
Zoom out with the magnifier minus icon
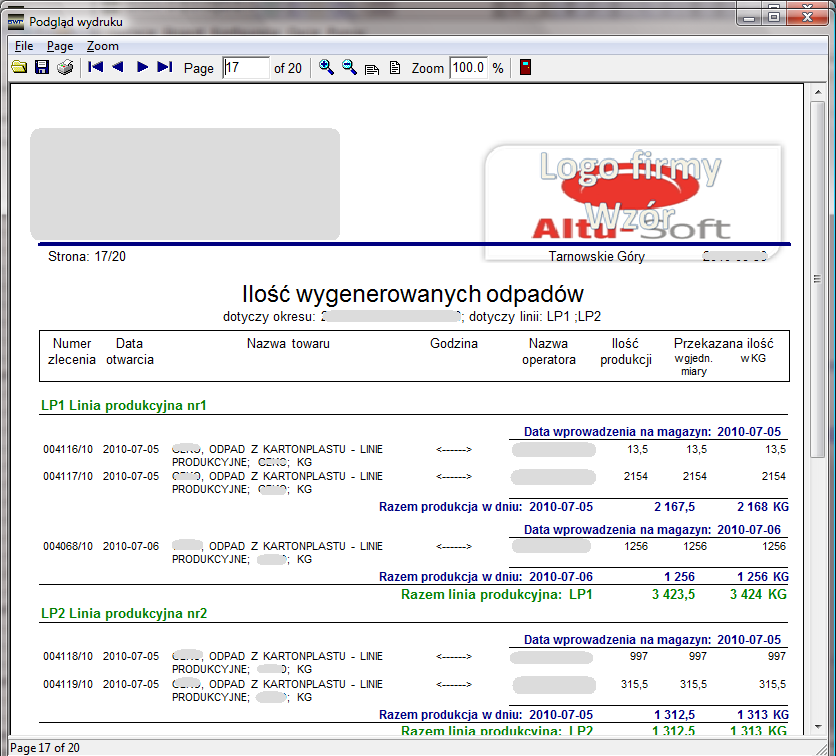pyautogui.click(x=349, y=68)
